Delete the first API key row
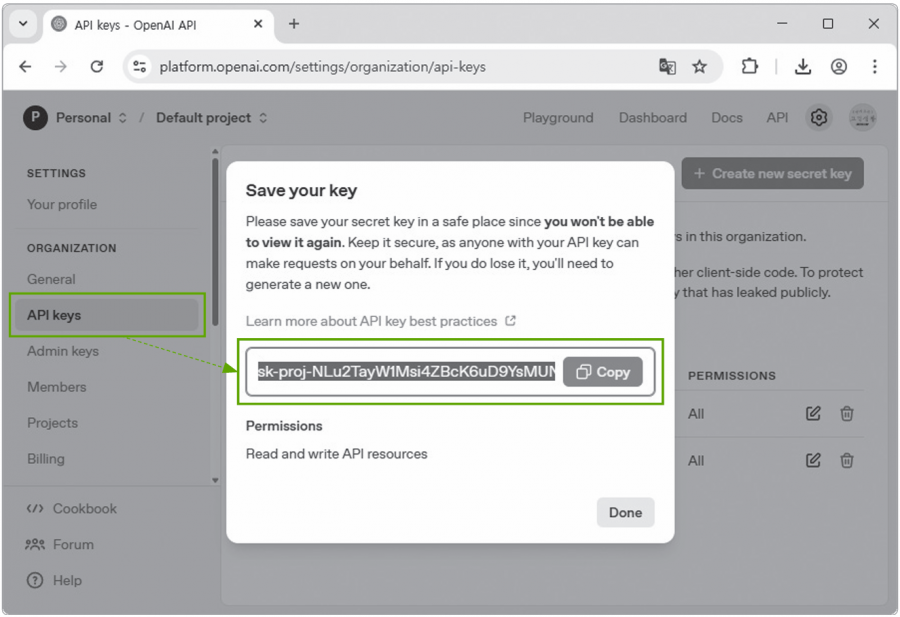Image resolution: width=900 pixels, height=617 pixels. [847, 413]
